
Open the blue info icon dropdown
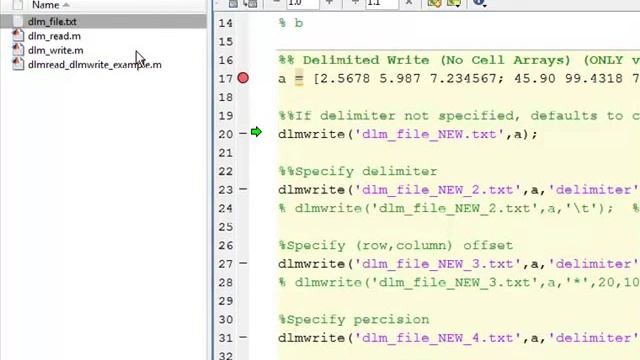[479, 3]
